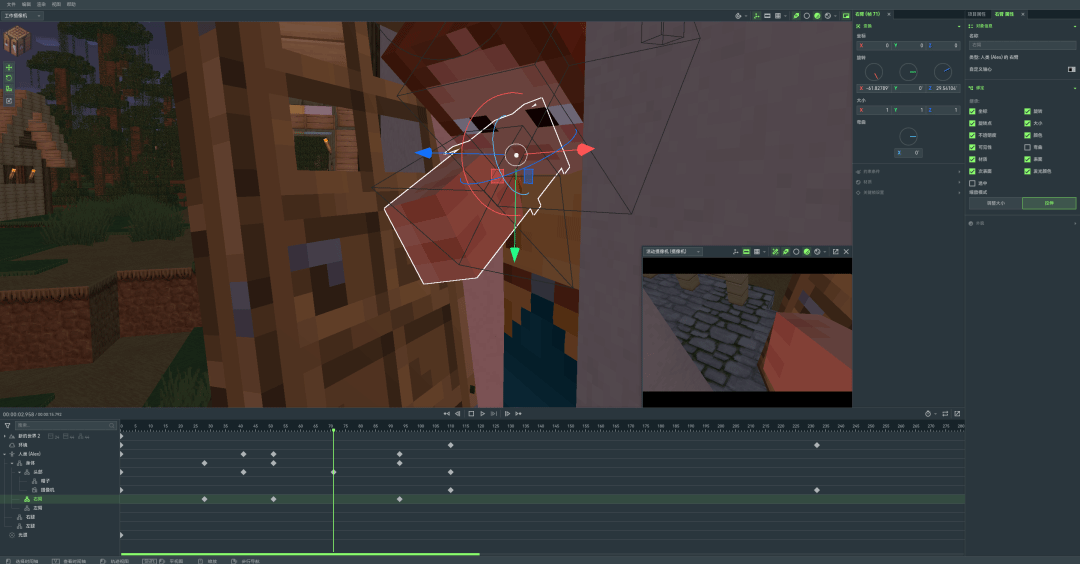Click the timeline search field
The height and width of the screenshot is (564, 1080).
(65, 426)
